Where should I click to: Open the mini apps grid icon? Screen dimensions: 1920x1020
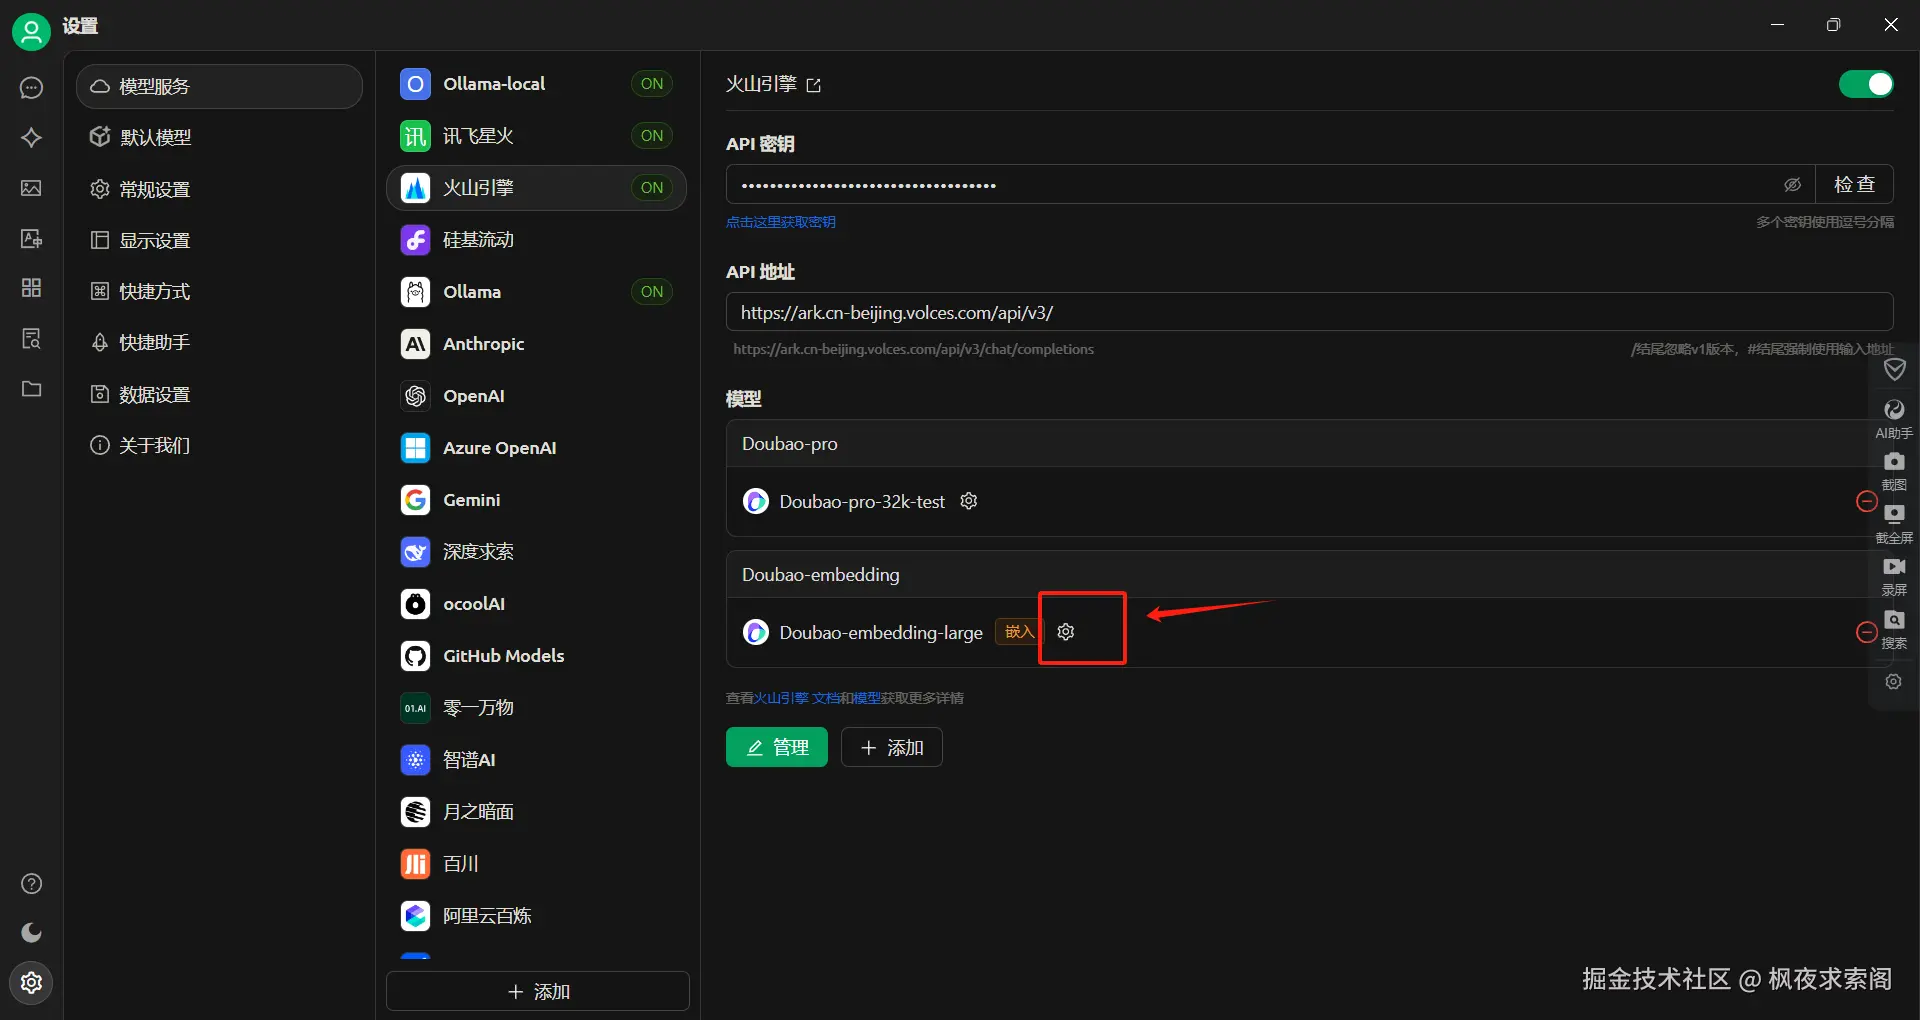pos(31,288)
